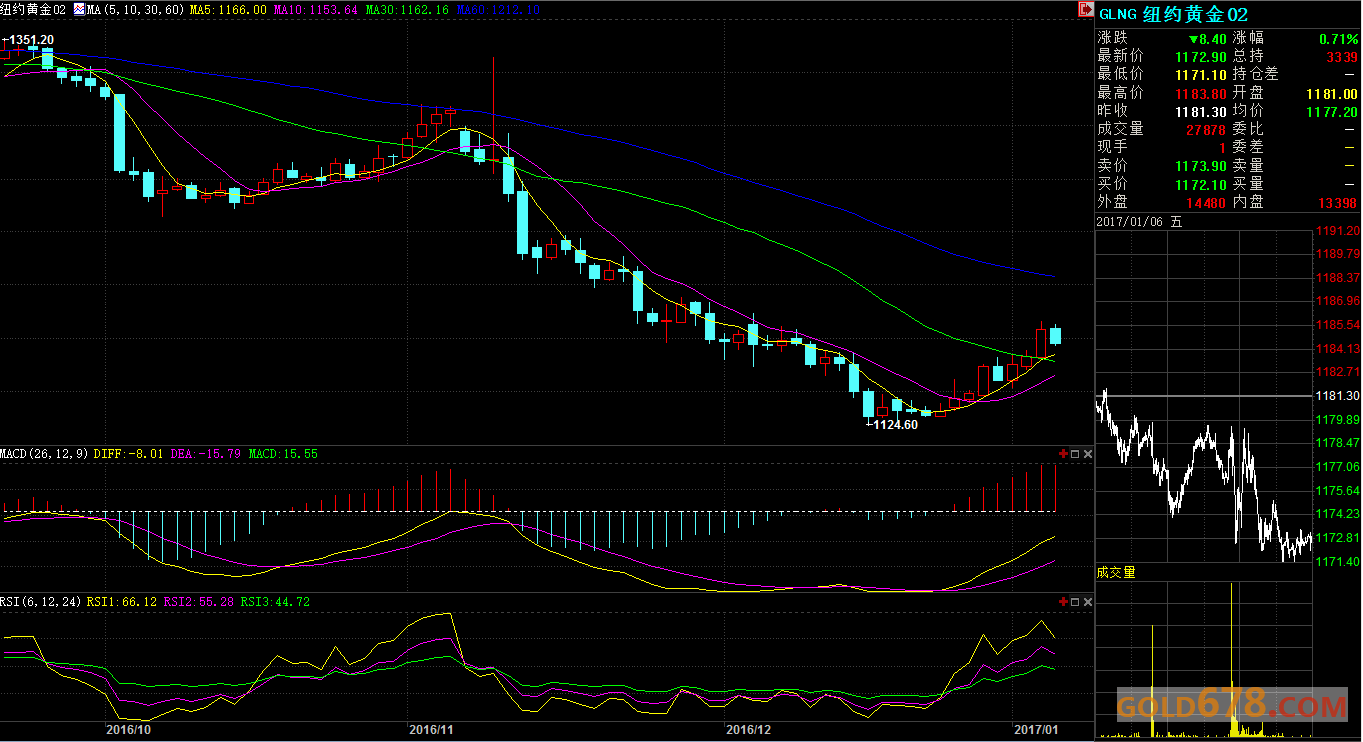This screenshot has height=742, width=1363.
Task: Select the MA(5,10,30,60) parameters label
Action: 135,9
